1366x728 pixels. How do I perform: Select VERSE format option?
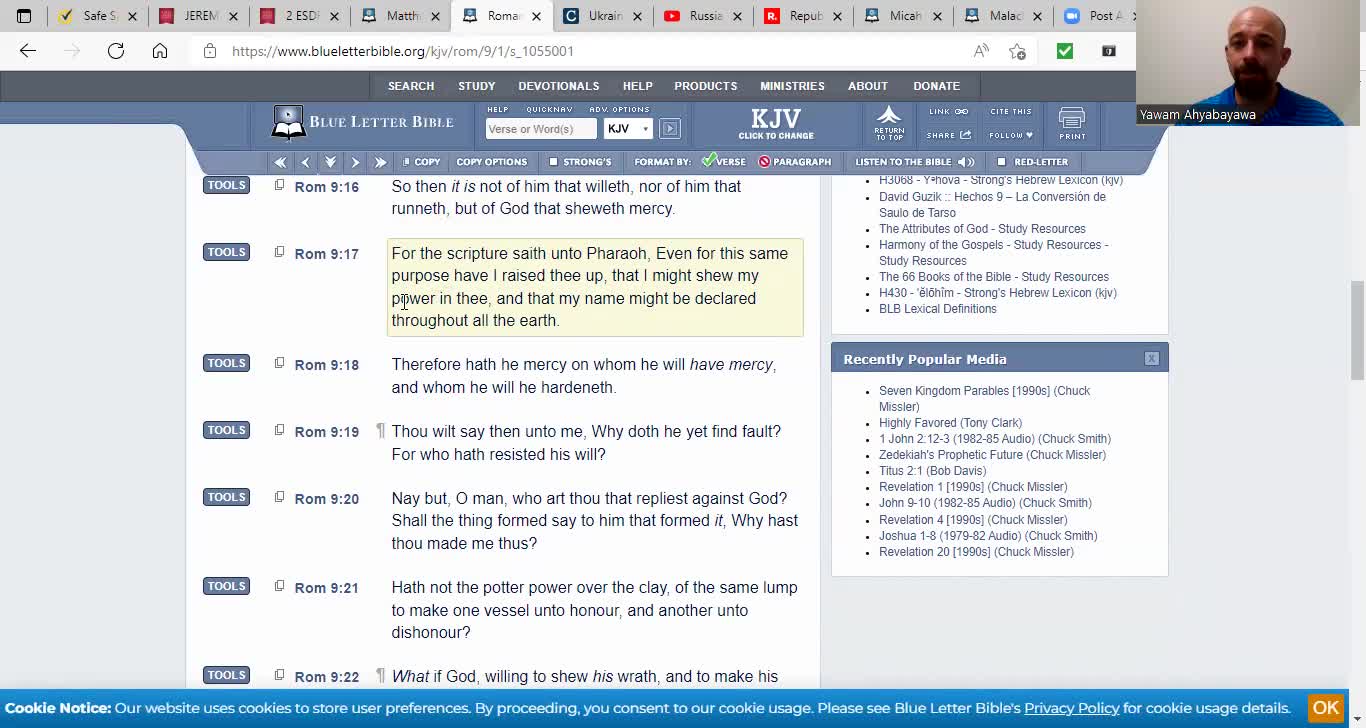pos(724,161)
